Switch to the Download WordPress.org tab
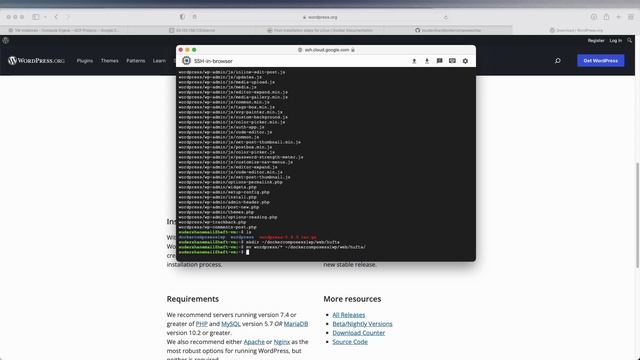 point(576,30)
